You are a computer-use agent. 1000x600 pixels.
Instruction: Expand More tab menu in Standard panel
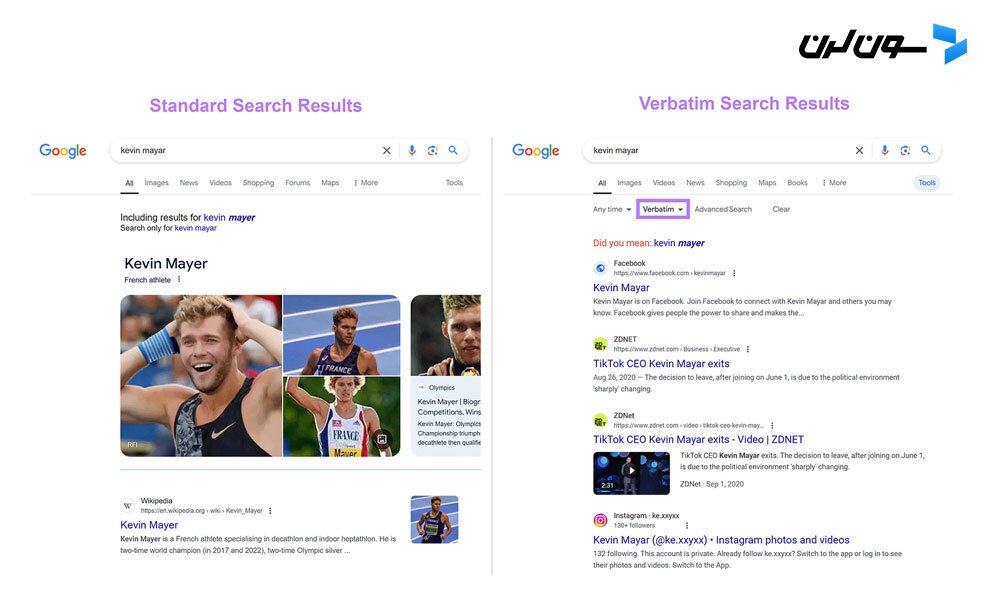tap(366, 183)
